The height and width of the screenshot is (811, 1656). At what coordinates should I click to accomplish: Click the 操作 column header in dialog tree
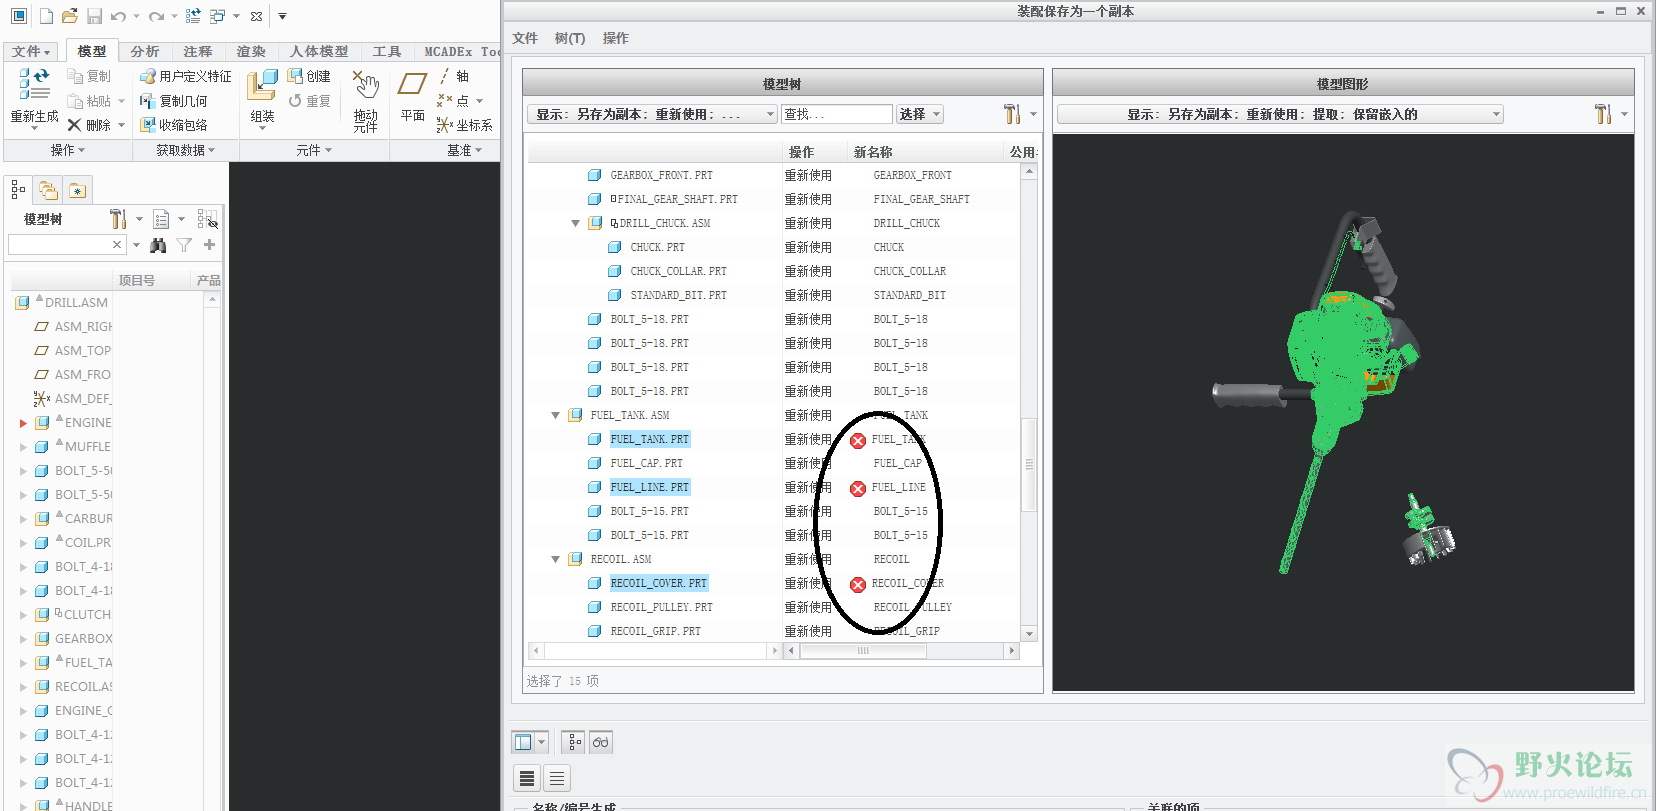814,152
